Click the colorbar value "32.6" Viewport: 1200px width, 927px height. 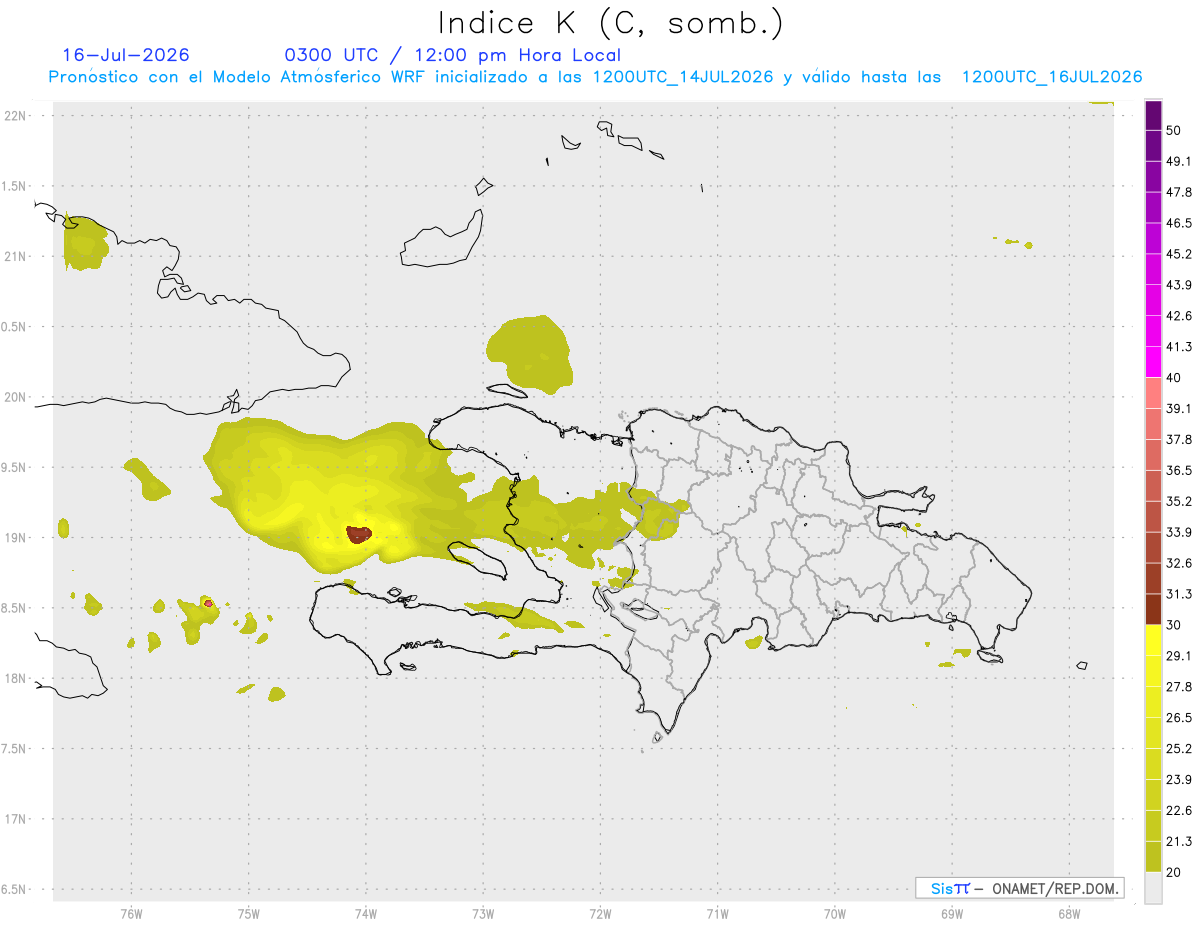(x=1179, y=563)
